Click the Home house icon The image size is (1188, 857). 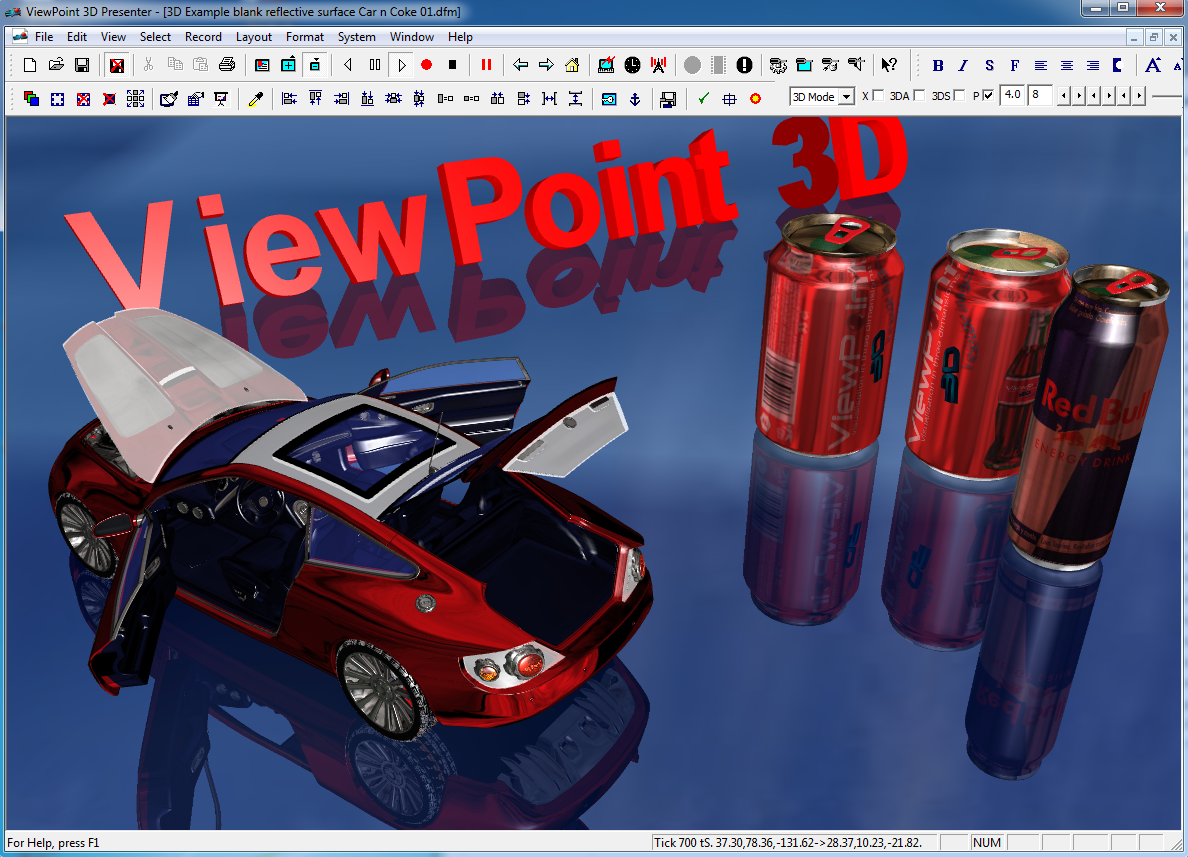point(572,65)
